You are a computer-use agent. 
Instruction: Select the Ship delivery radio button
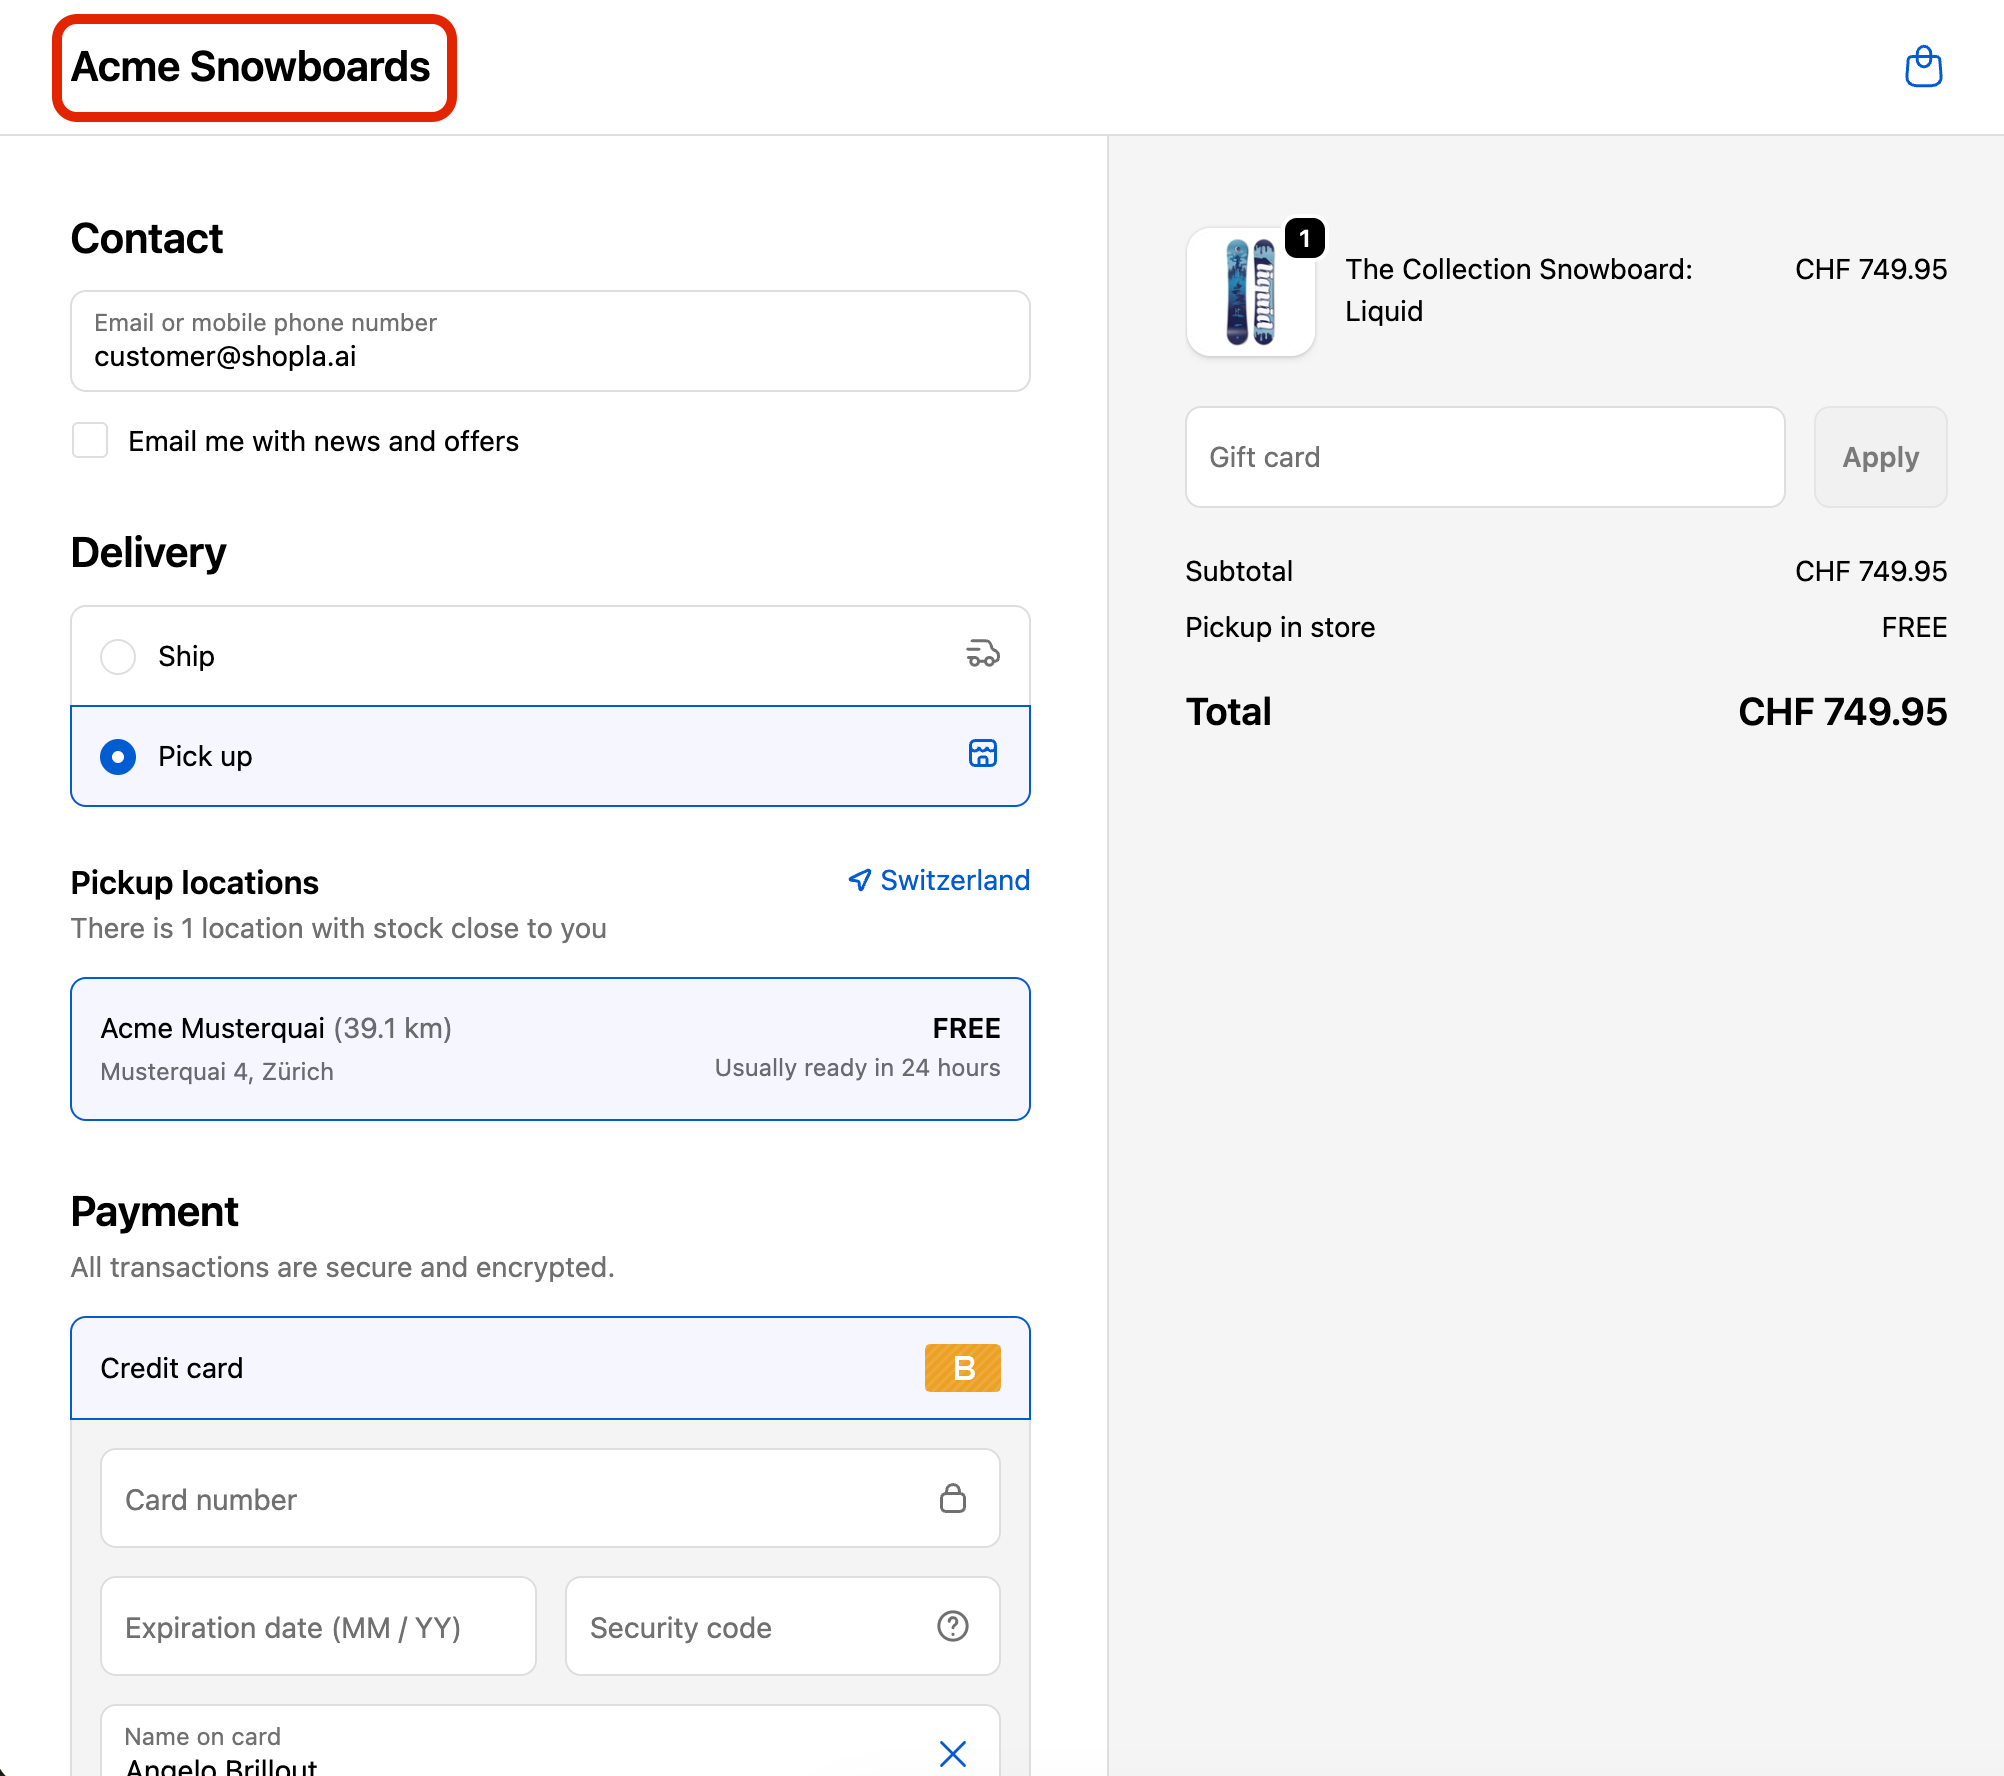click(x=118, y=656)
